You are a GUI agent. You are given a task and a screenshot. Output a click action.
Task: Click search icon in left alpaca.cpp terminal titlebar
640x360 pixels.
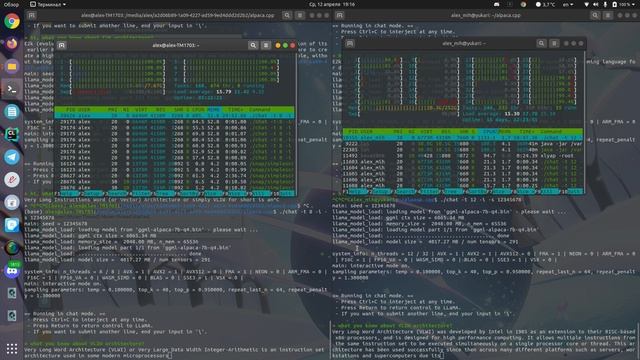point(287,15)
